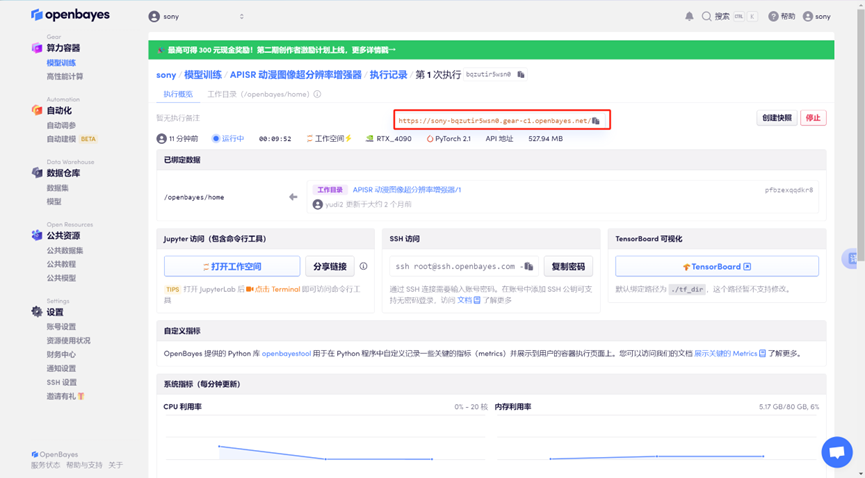Open the chat support bubble
Screen dimensions: 865x478
837,452
